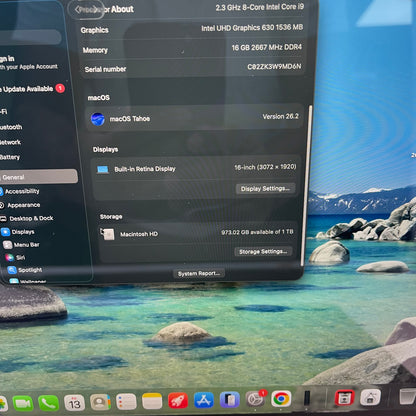Launch the Phone app in Dock
Screen dimensions: 416x416
click(x=48, y=403)
